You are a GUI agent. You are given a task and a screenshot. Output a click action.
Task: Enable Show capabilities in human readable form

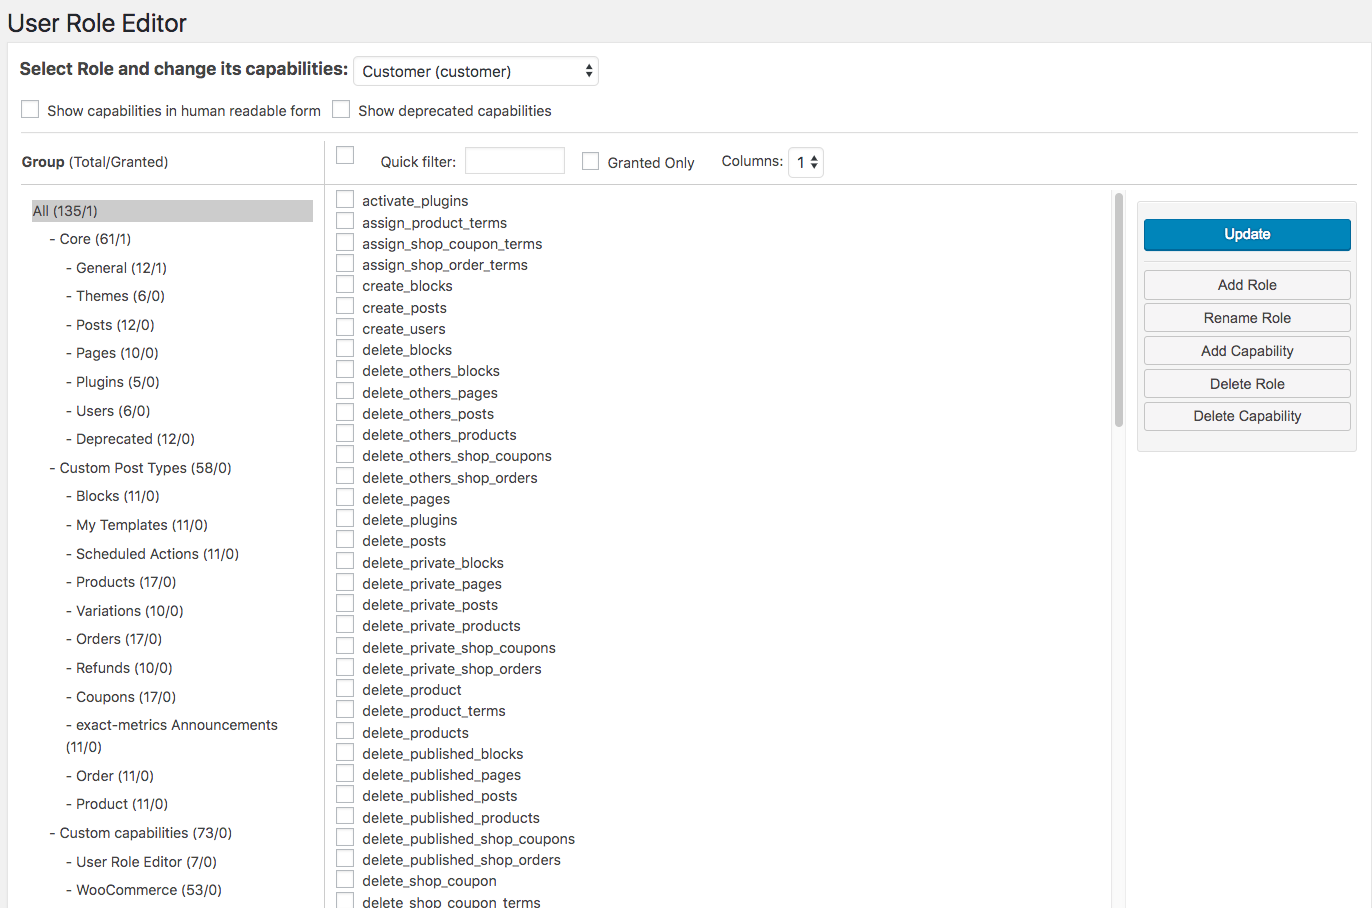pyautogui.click(x=30, y=109)
